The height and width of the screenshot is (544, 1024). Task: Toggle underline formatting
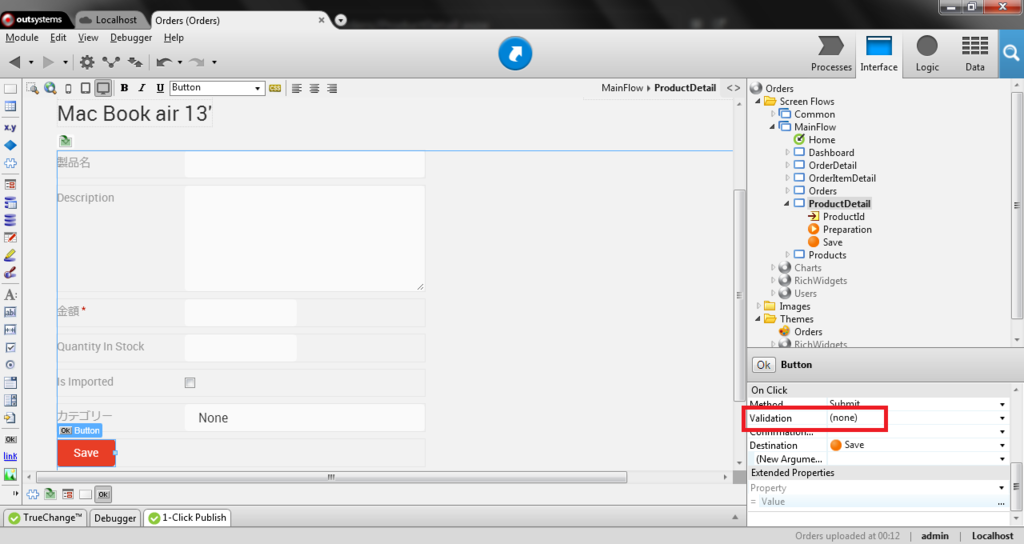coord(160,88)
